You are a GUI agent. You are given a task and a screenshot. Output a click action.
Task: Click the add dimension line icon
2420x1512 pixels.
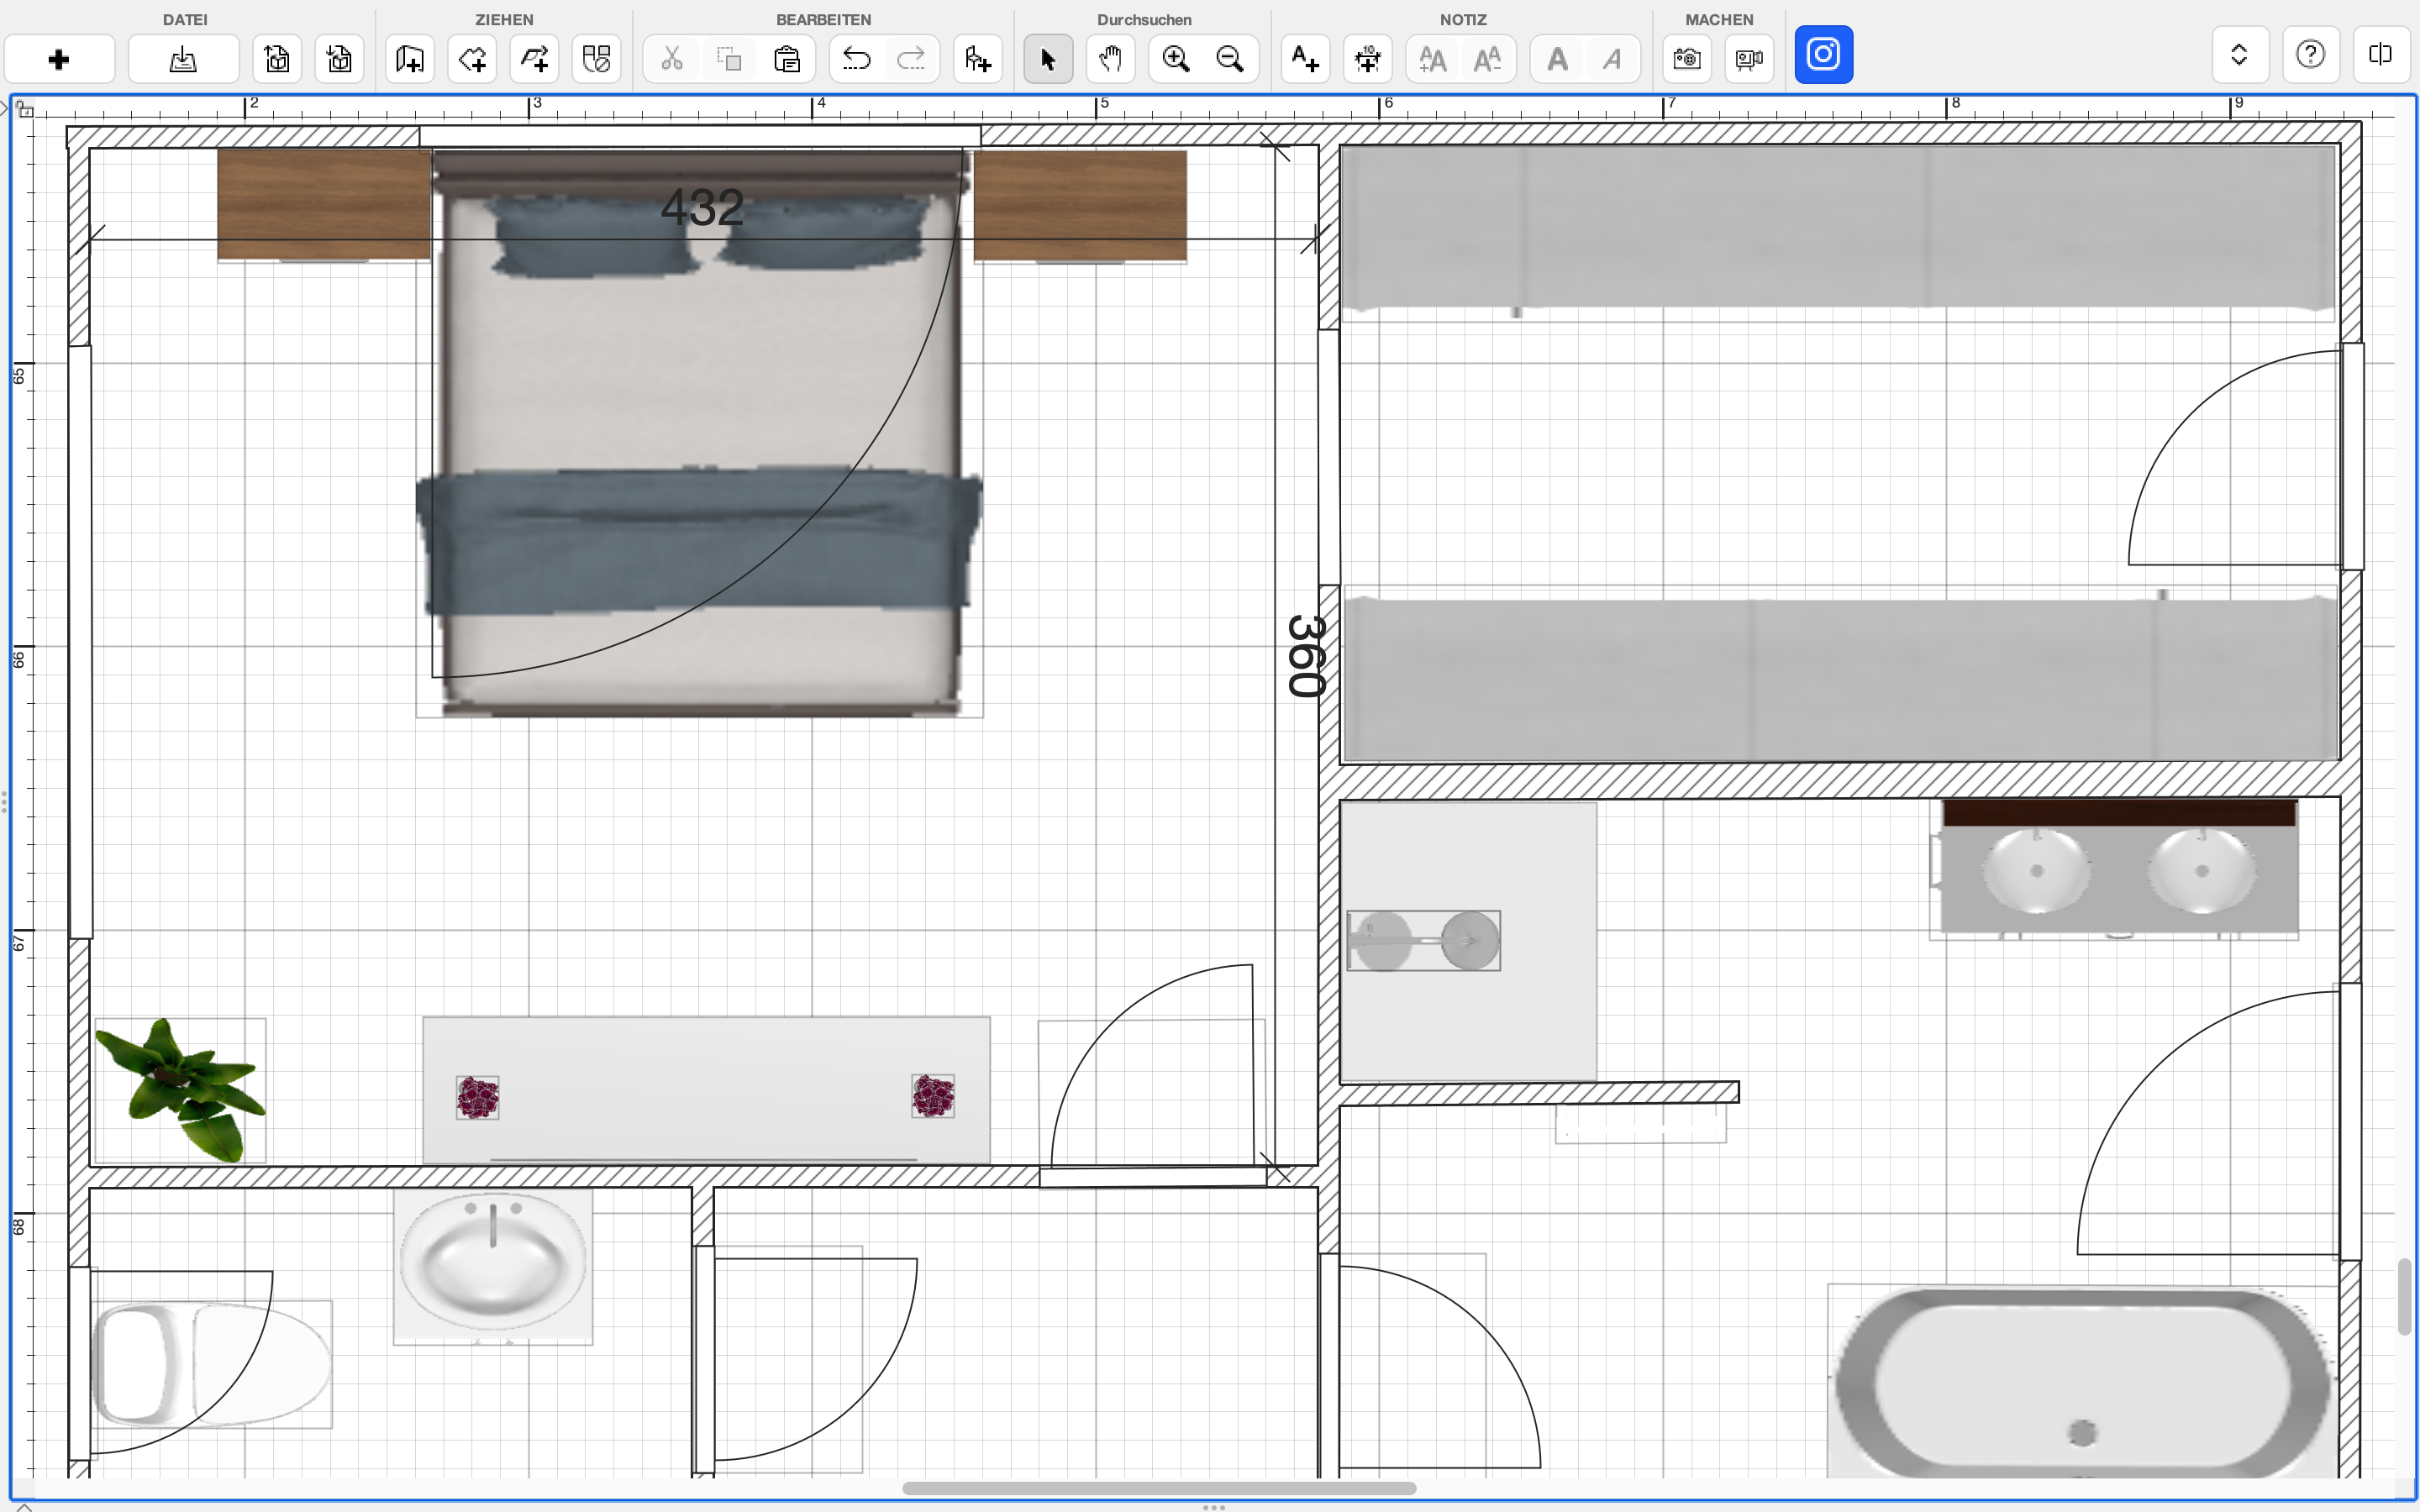click(x=1367, y=60)
